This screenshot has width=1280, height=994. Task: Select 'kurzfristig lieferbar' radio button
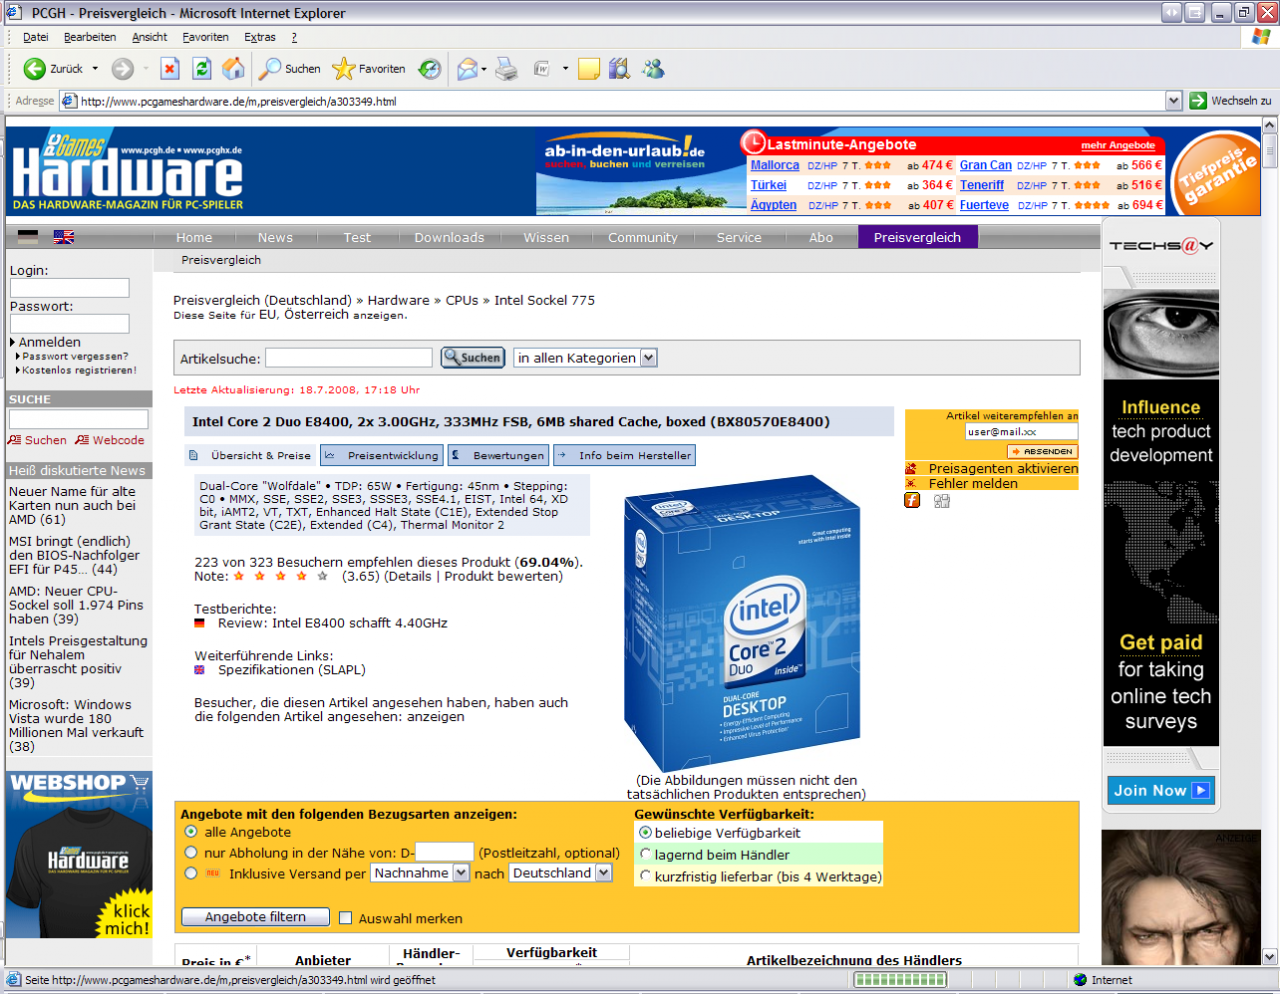tap(645, 876)
